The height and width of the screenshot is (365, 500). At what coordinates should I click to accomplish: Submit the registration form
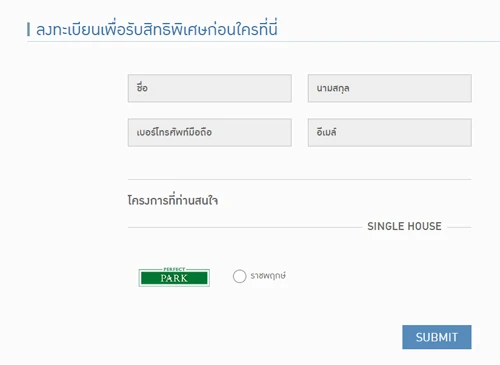[x=437, y=337]
